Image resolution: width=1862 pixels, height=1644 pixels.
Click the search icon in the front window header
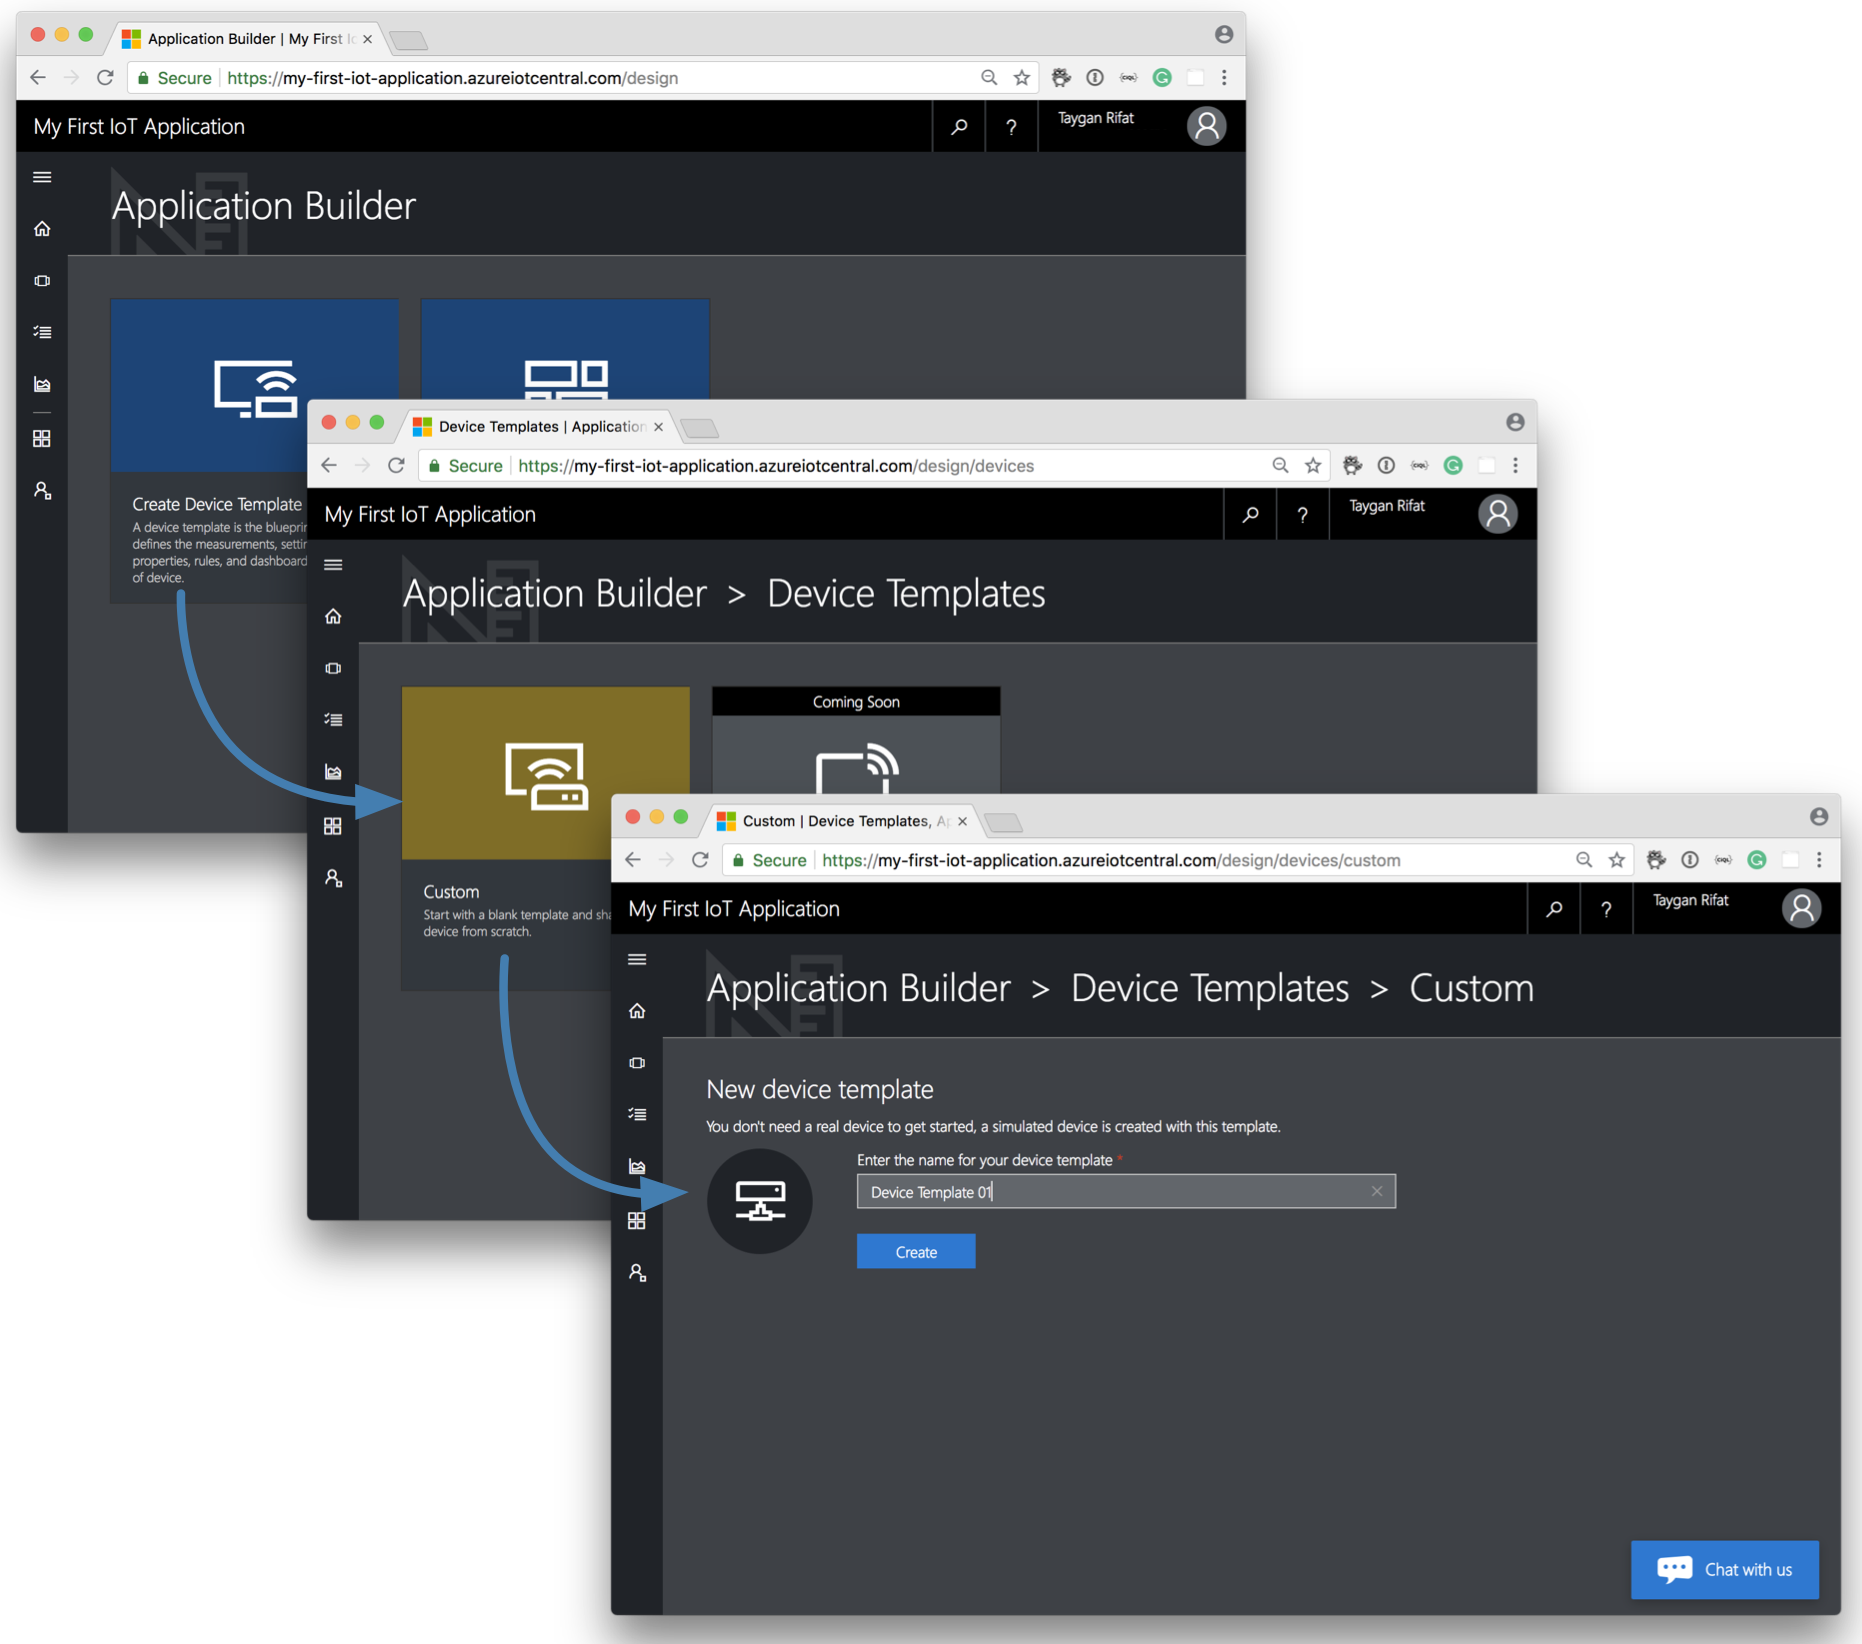click(x=1554, y=908)
